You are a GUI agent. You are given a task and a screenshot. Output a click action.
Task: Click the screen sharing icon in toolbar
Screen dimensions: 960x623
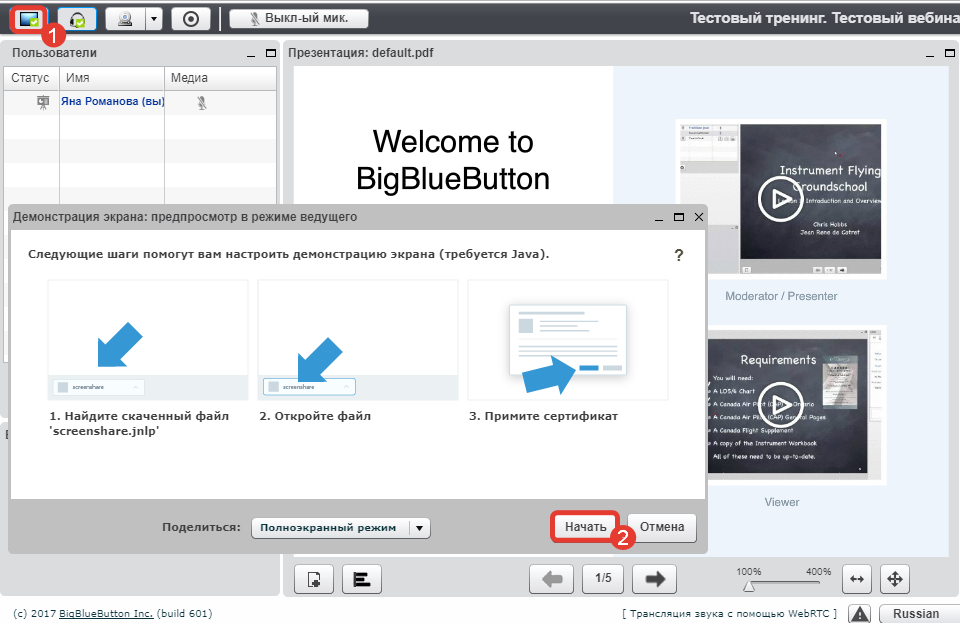pos(29,19)
